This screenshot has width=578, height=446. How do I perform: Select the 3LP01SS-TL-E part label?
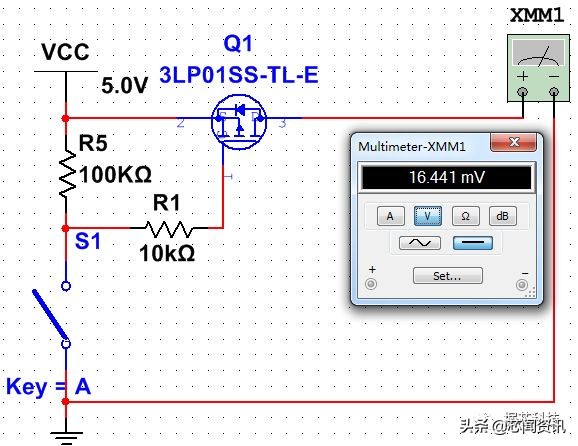click(239, 75)
